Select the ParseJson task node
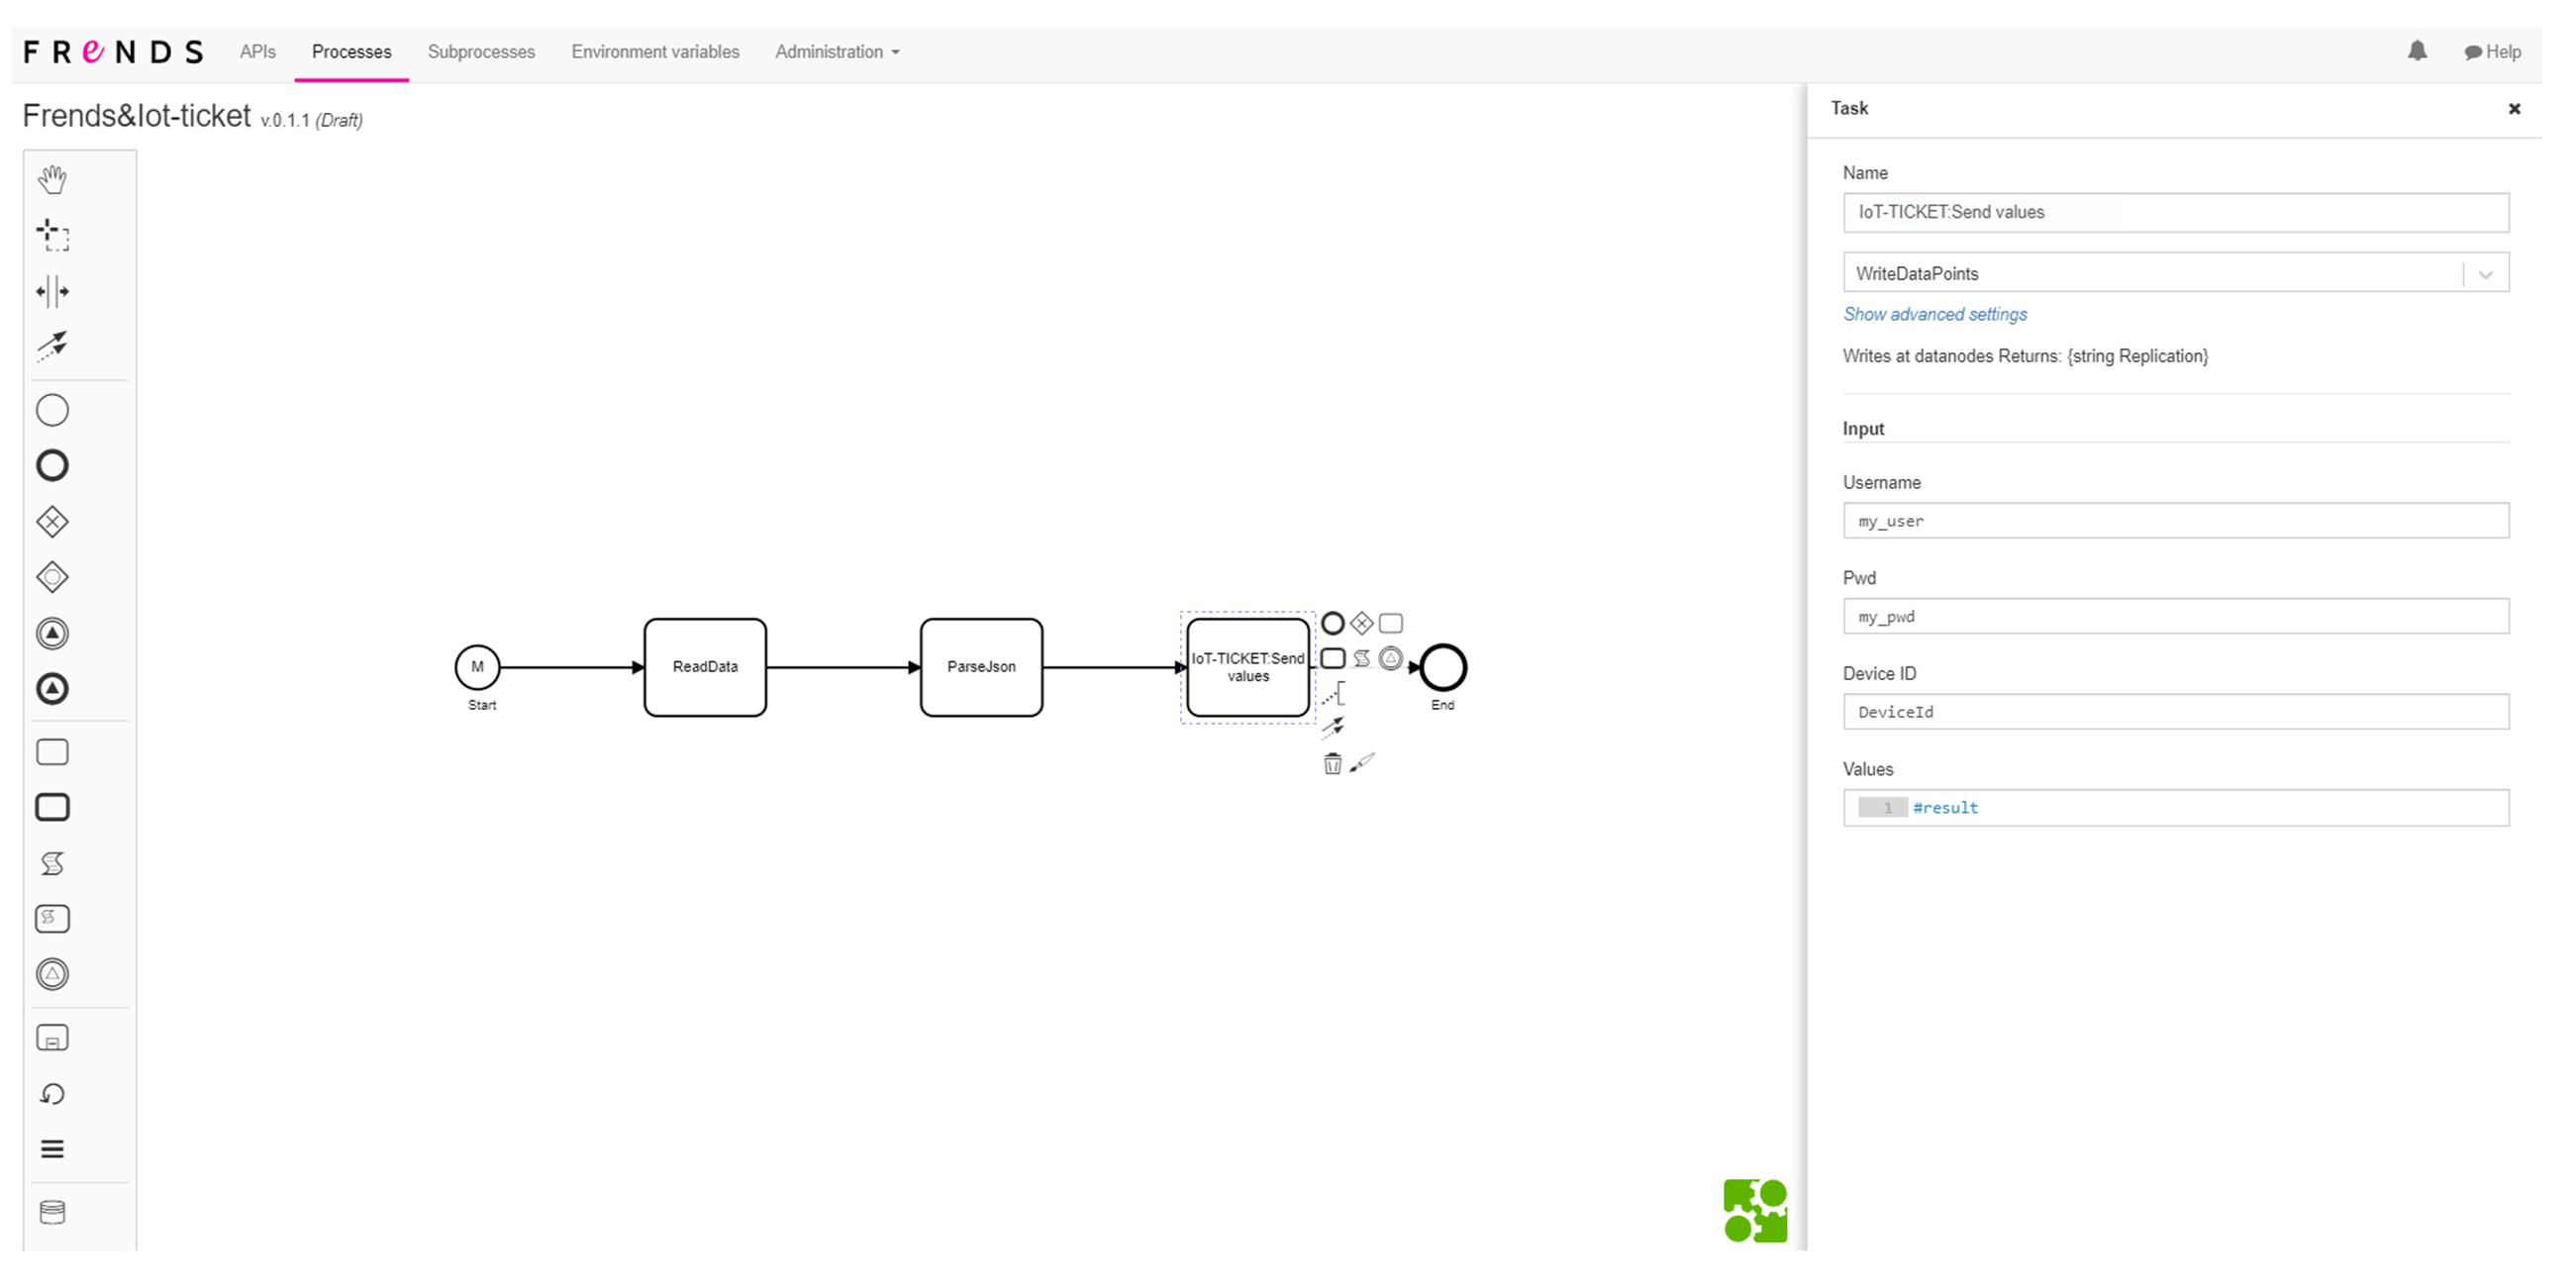This screenshot has width=2576, height=1287. pyautogui.click(x=980, y=667)
